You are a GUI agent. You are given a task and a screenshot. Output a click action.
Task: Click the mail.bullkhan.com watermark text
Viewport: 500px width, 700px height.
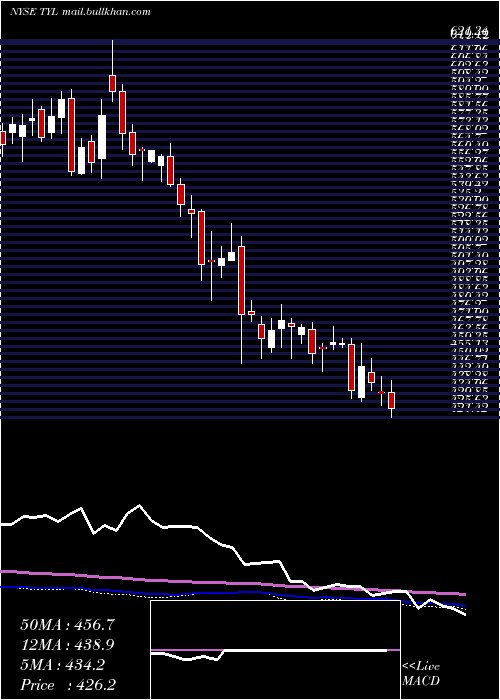[x=105, y=12]
